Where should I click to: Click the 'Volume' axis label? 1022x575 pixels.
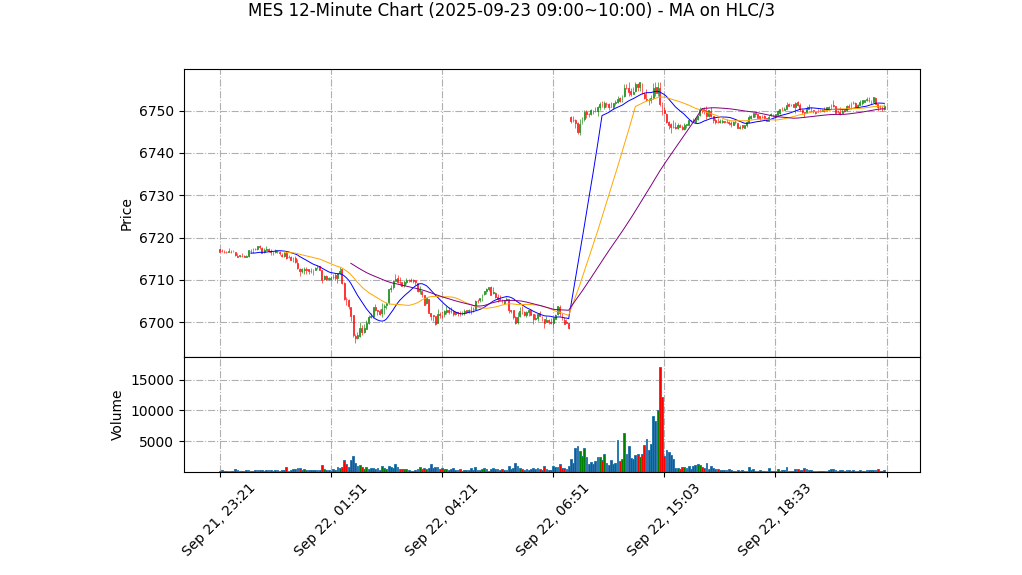pos(116,415)
